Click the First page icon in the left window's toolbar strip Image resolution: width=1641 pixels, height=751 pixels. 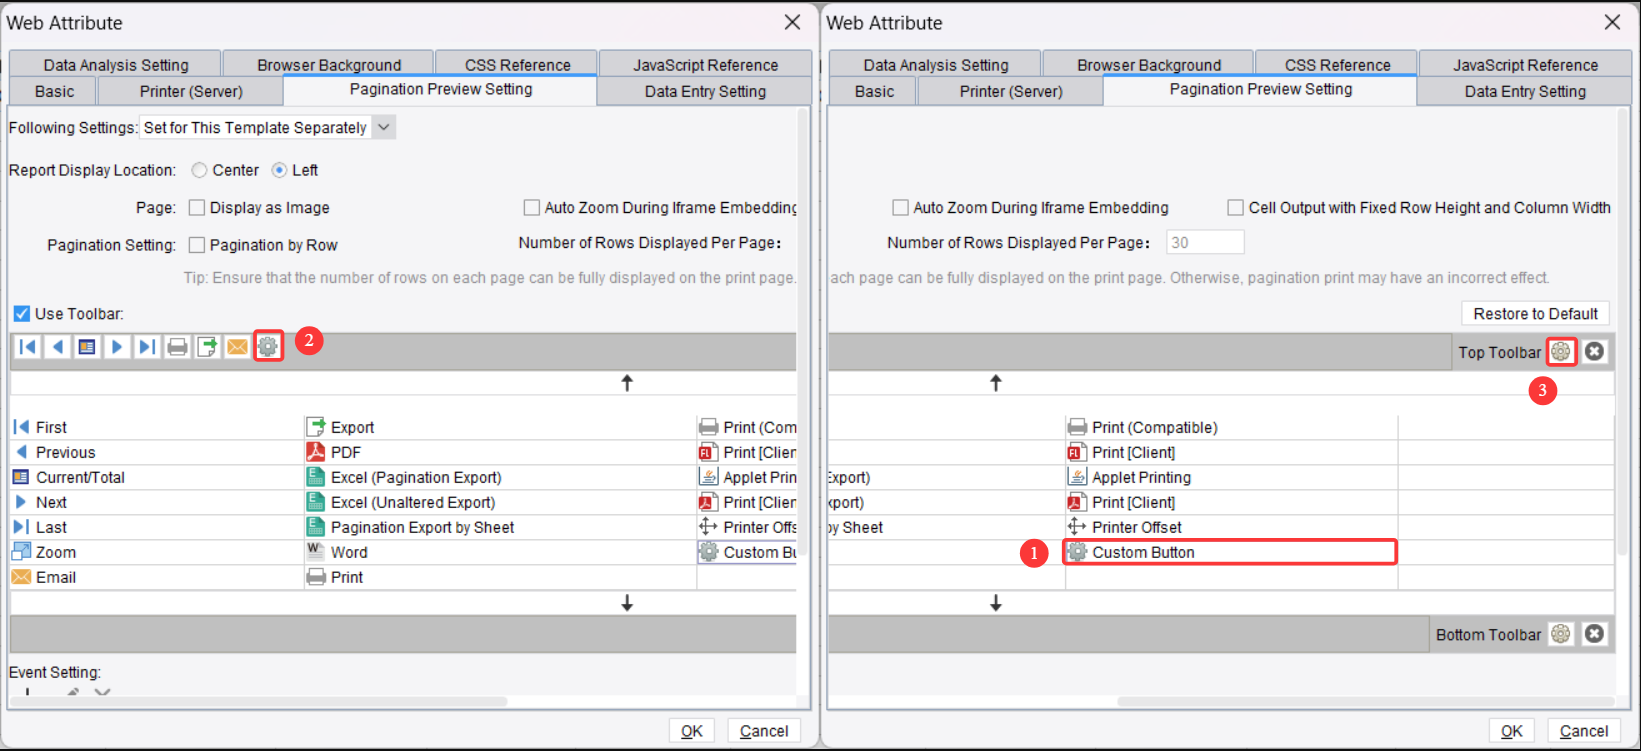point(28,347)
